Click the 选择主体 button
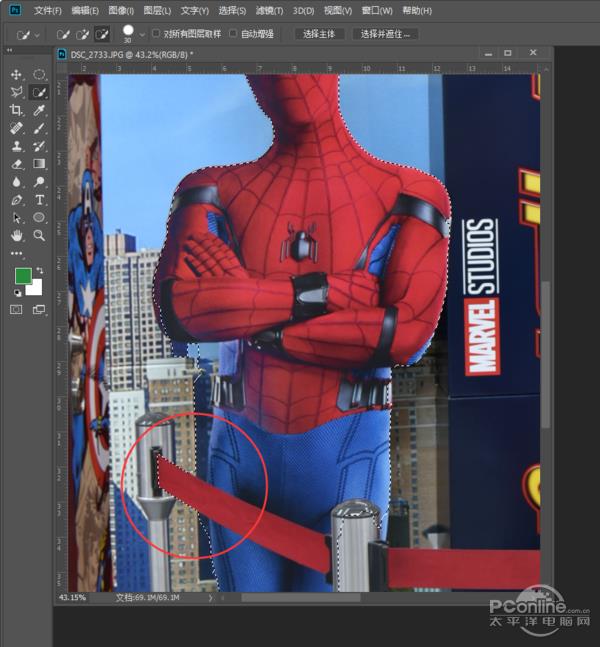The image size is (600, 647). coord(319,34)
